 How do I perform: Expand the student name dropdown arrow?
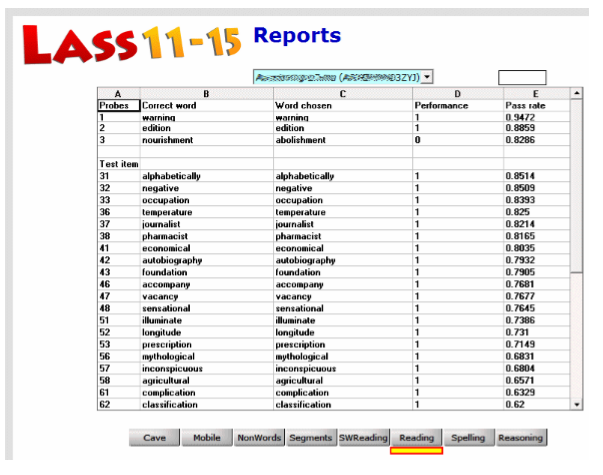[427, 77]
